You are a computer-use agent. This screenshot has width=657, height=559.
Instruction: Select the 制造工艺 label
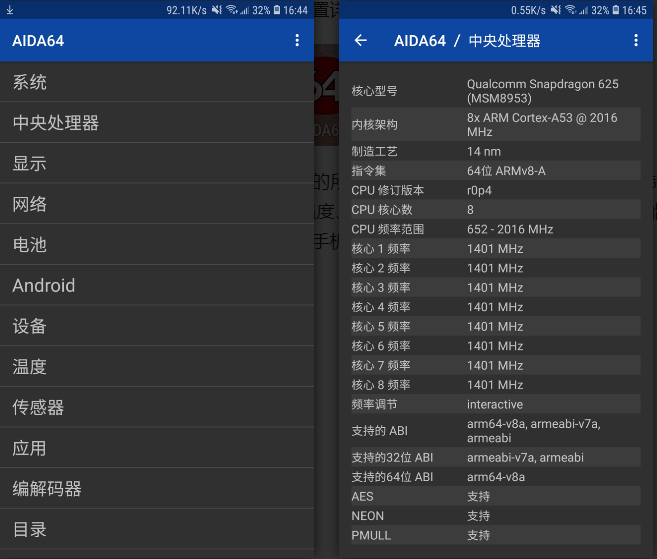[x=374, y=151]
